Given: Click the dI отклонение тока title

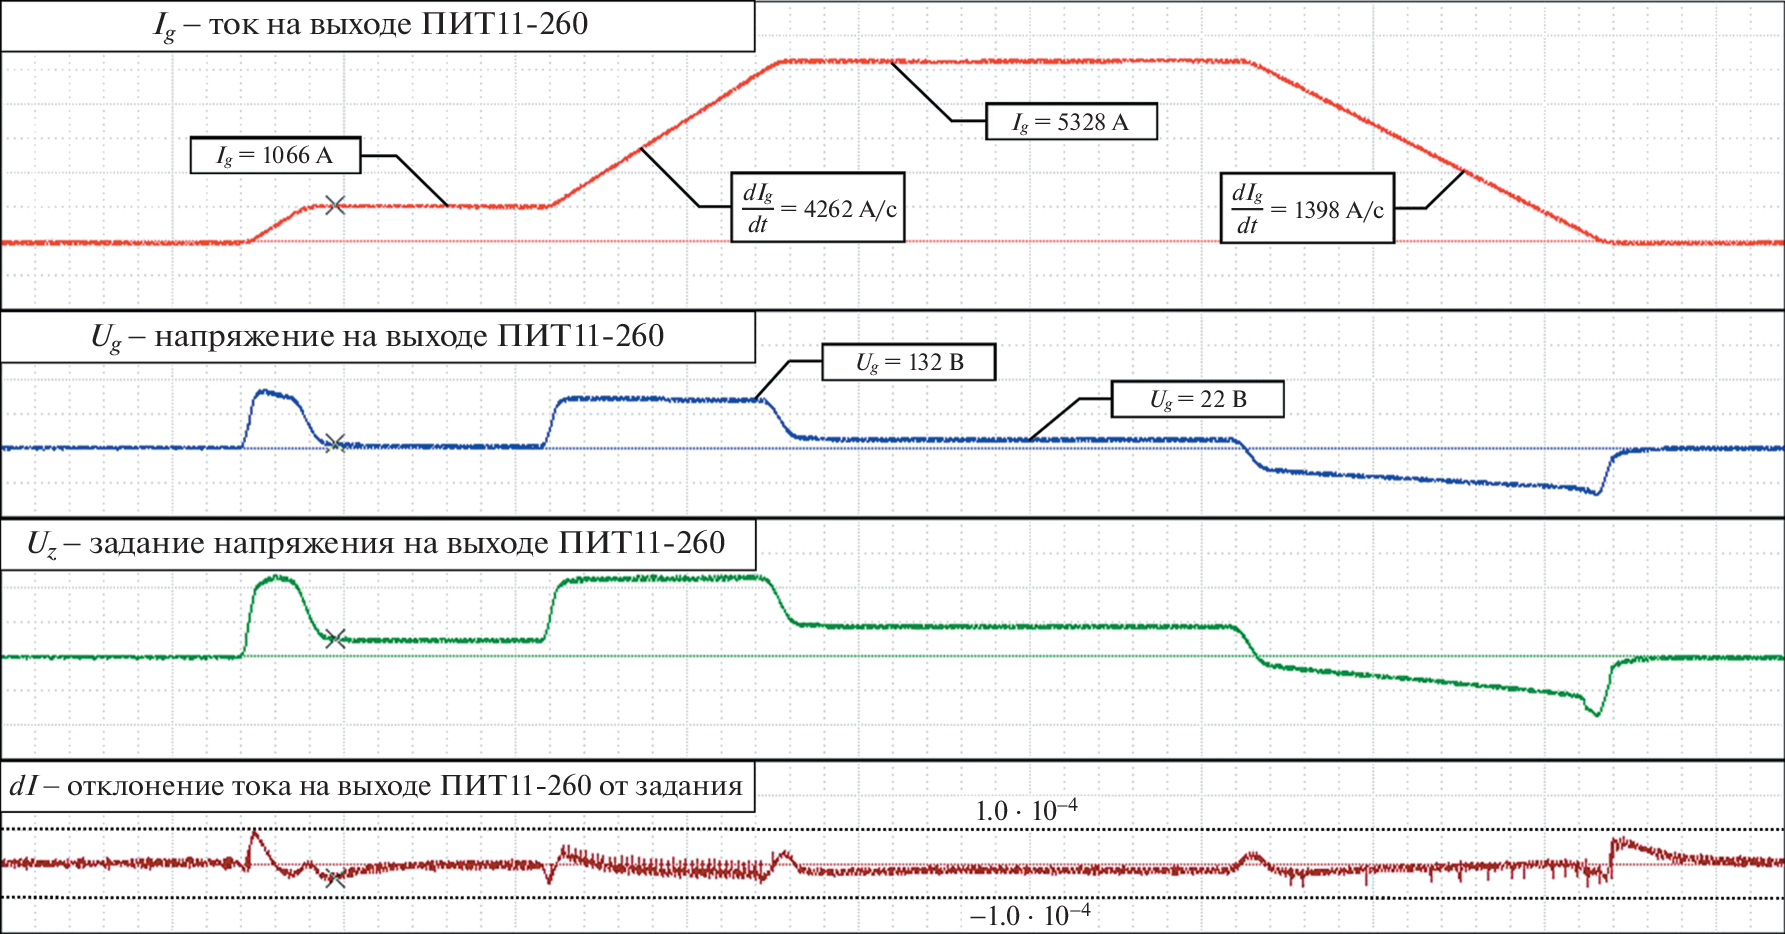Looking at the screenshot, I should (x=377, y=787).
